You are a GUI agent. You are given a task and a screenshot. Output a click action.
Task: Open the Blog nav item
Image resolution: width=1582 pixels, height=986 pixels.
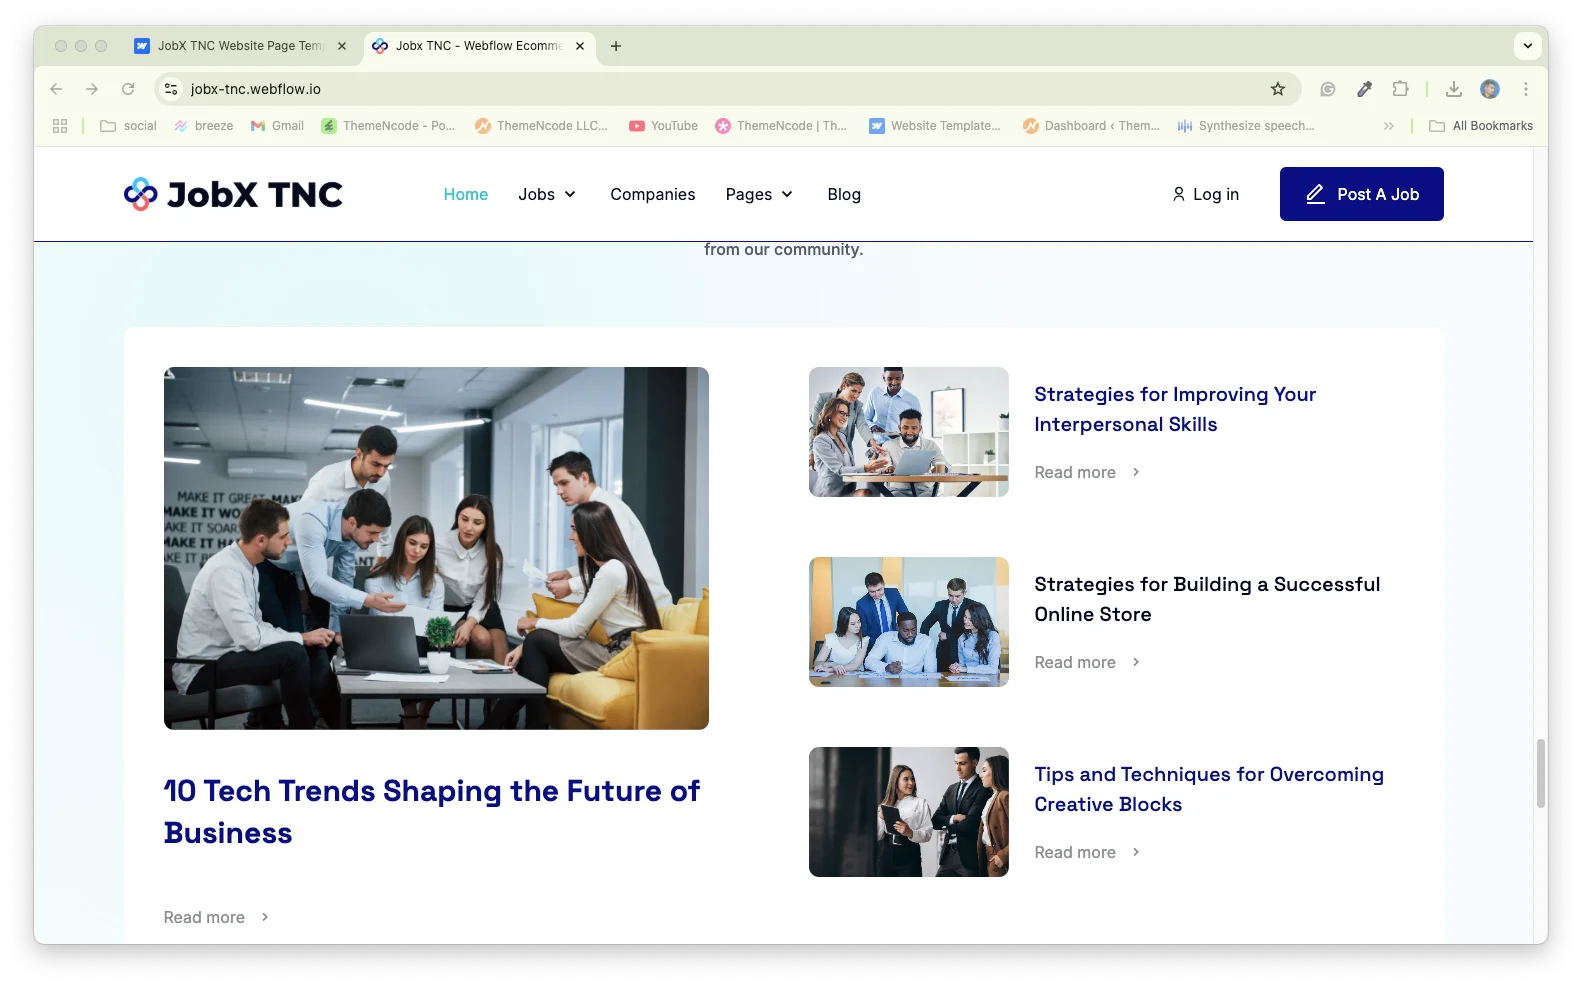pos(844,194)
